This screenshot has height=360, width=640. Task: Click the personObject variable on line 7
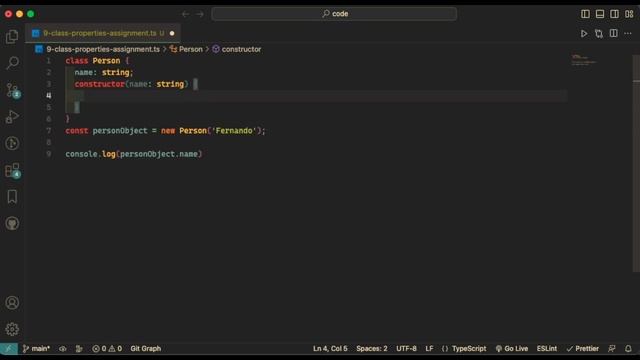120,131
